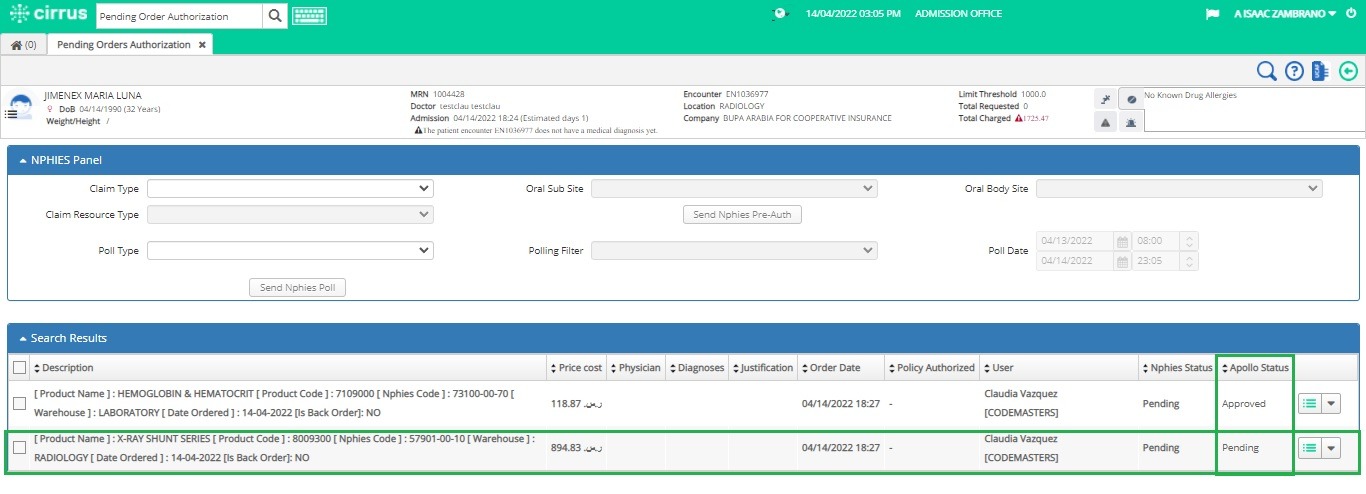Open the Claim Resource Type dropdown
This screenshot has width=1366, height=494.
pos(290,214)
